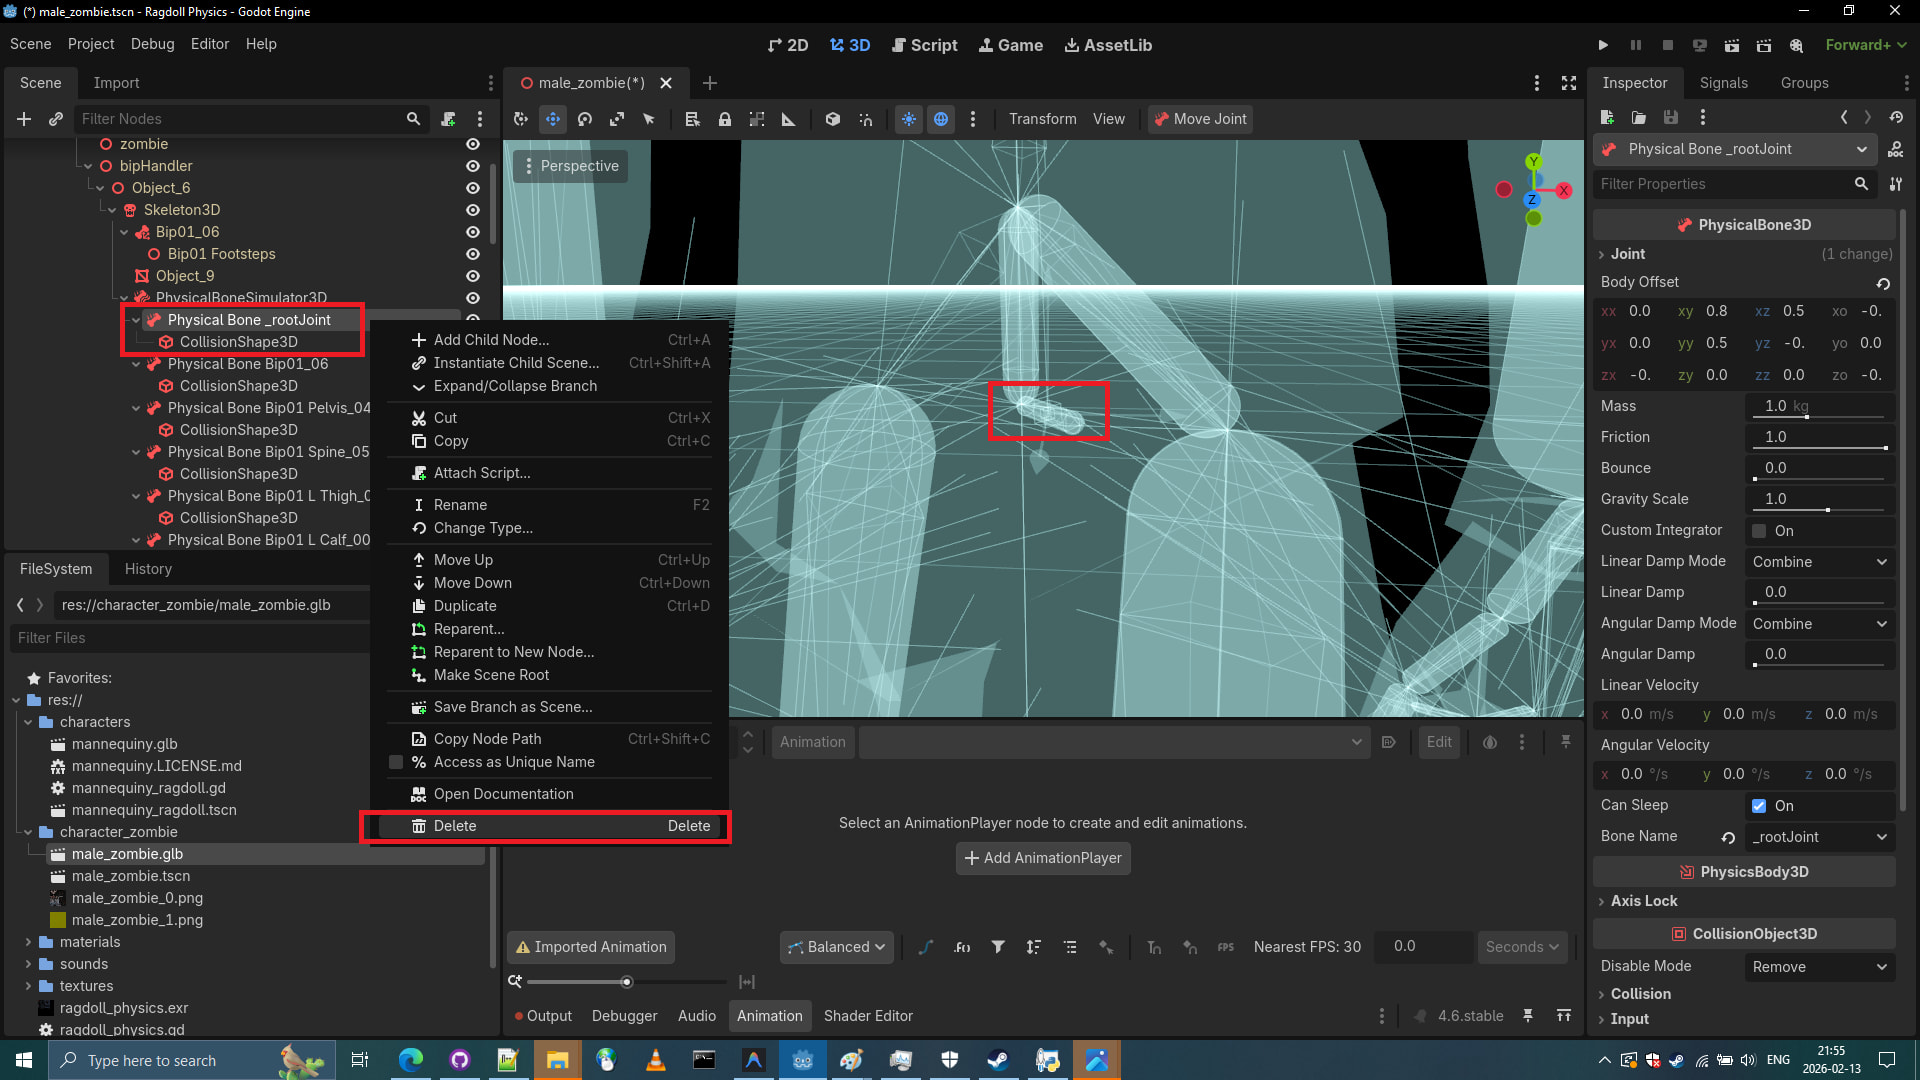Image resolution: width=1920 pixels, height=1080 pixels.
Task: Toggle distraction-free mode expand icon
Action: [1569, 83]
